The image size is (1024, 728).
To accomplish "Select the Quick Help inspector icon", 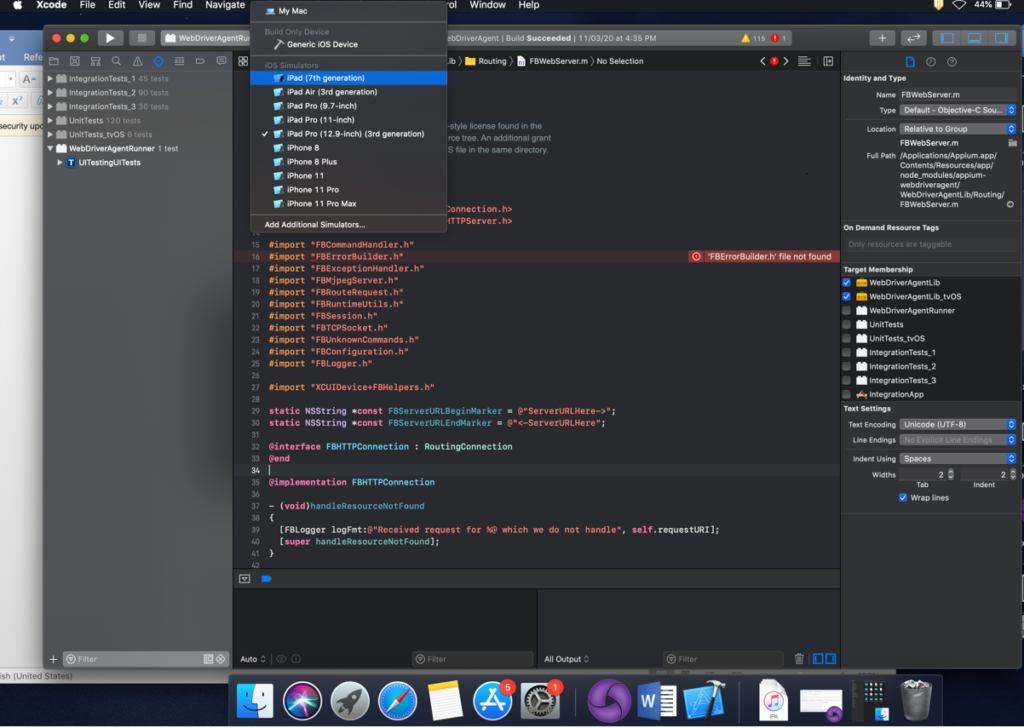I will click(x=952, y=62).
